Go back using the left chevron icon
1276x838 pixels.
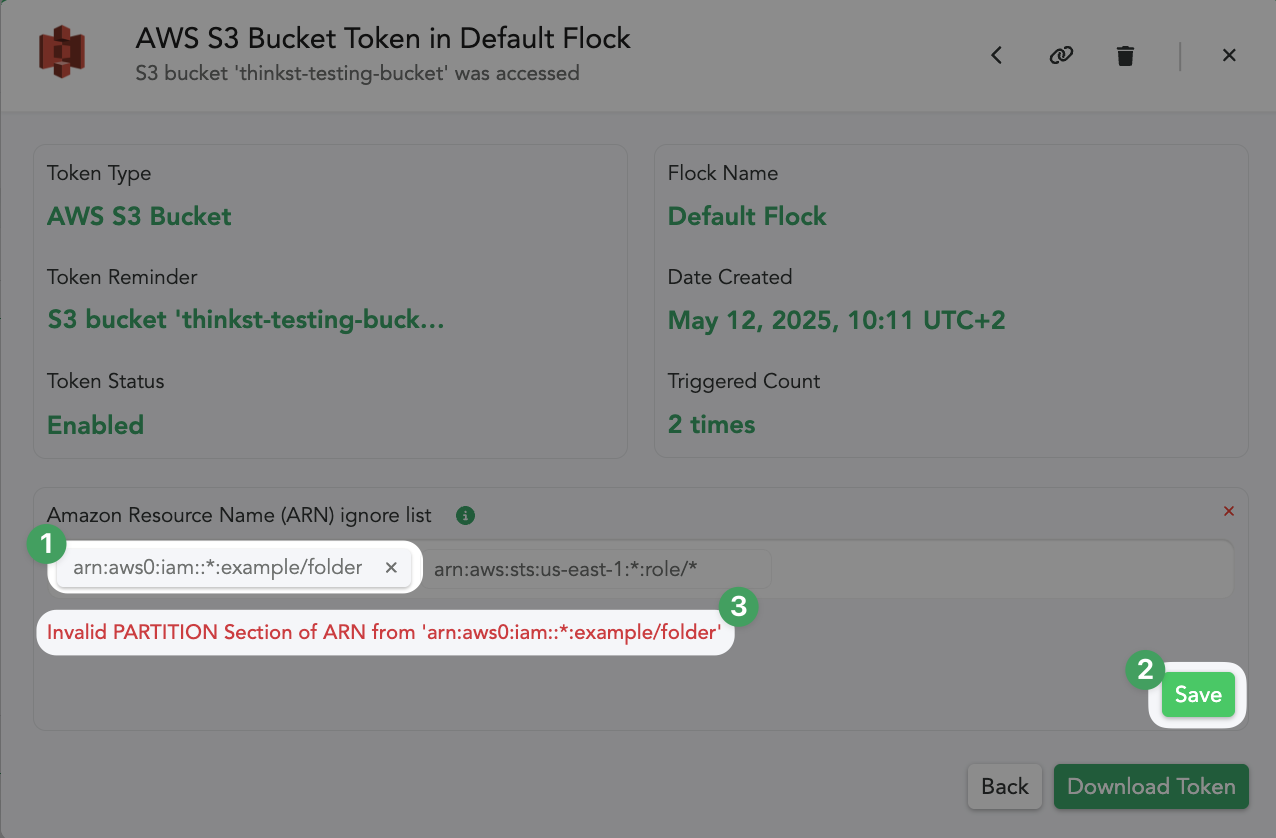pyautogui.click(x=996, y=56)
